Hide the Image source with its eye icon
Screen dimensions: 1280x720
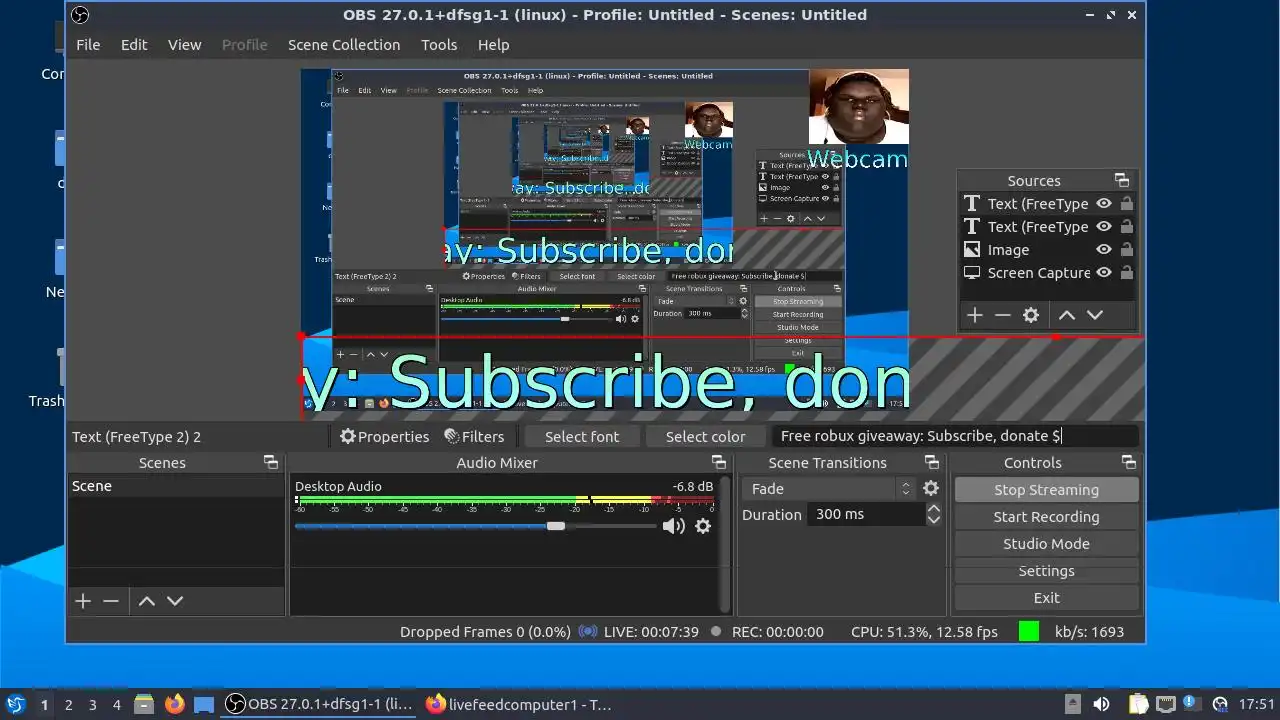coord(1104,250)
